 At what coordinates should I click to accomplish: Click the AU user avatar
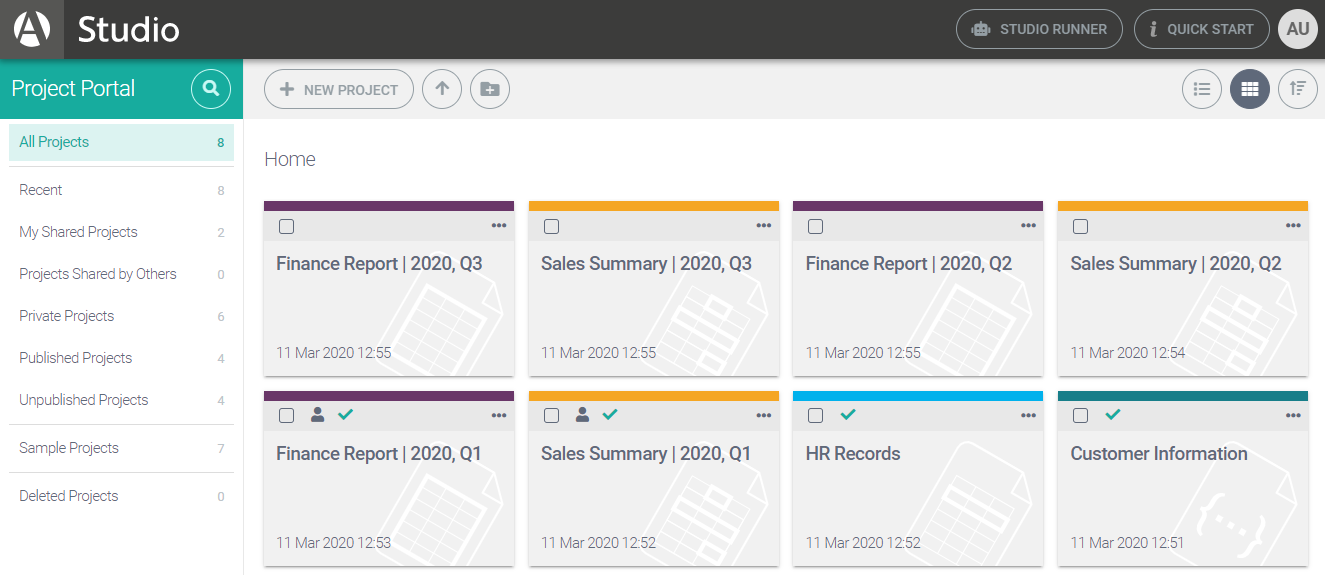click(x=1297, y=29)
